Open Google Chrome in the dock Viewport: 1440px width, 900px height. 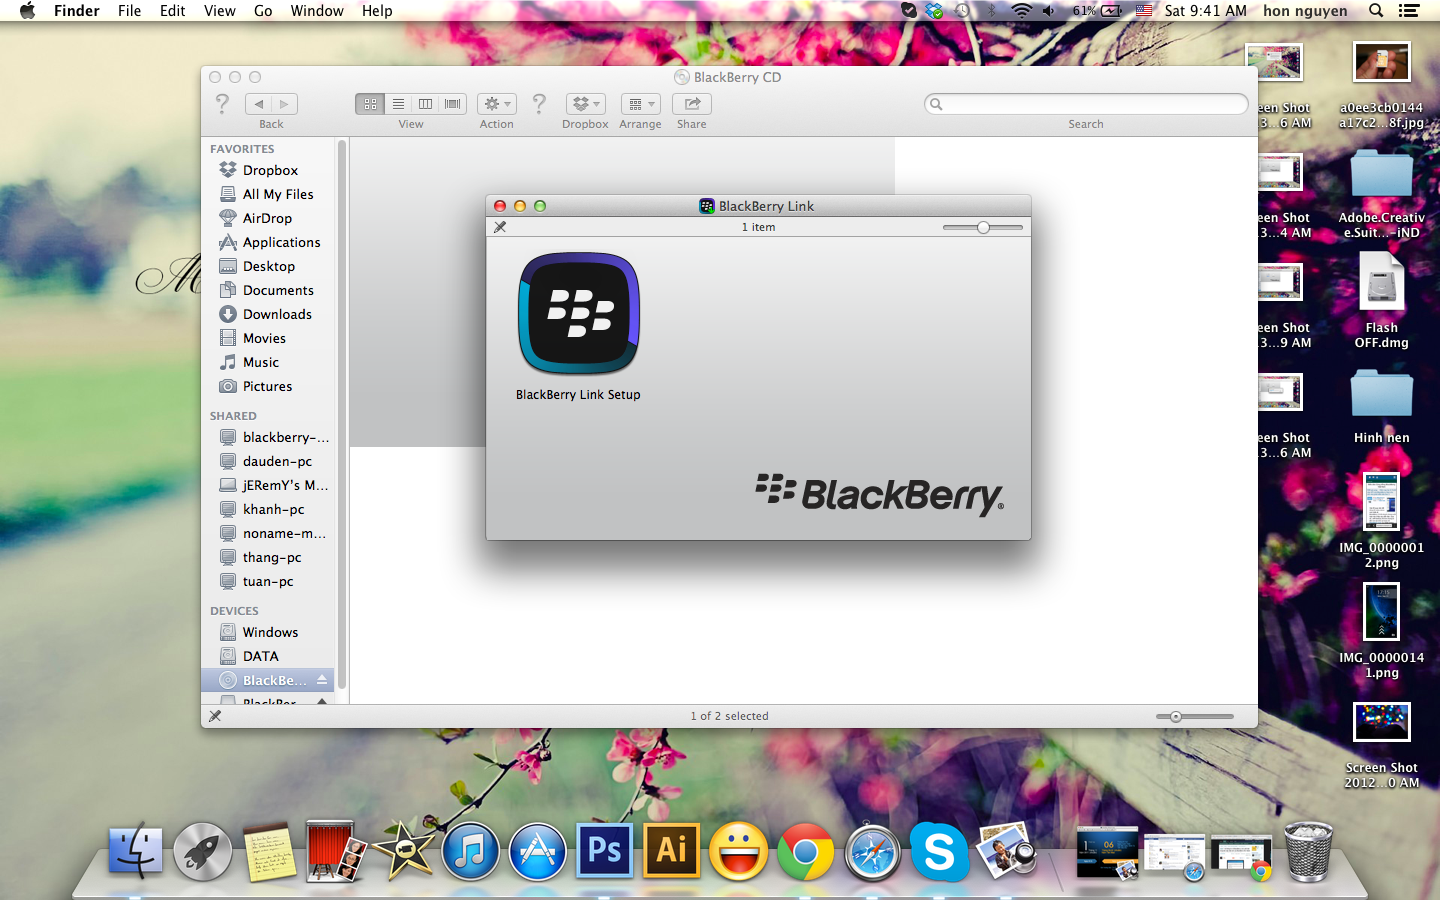click(x=805, y=851)
